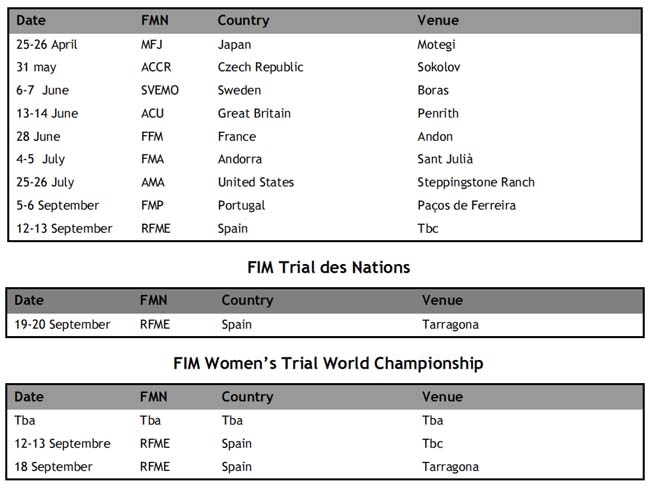Click the Venue header in the first table
650x487 pixels.
[x=438, y=20]
